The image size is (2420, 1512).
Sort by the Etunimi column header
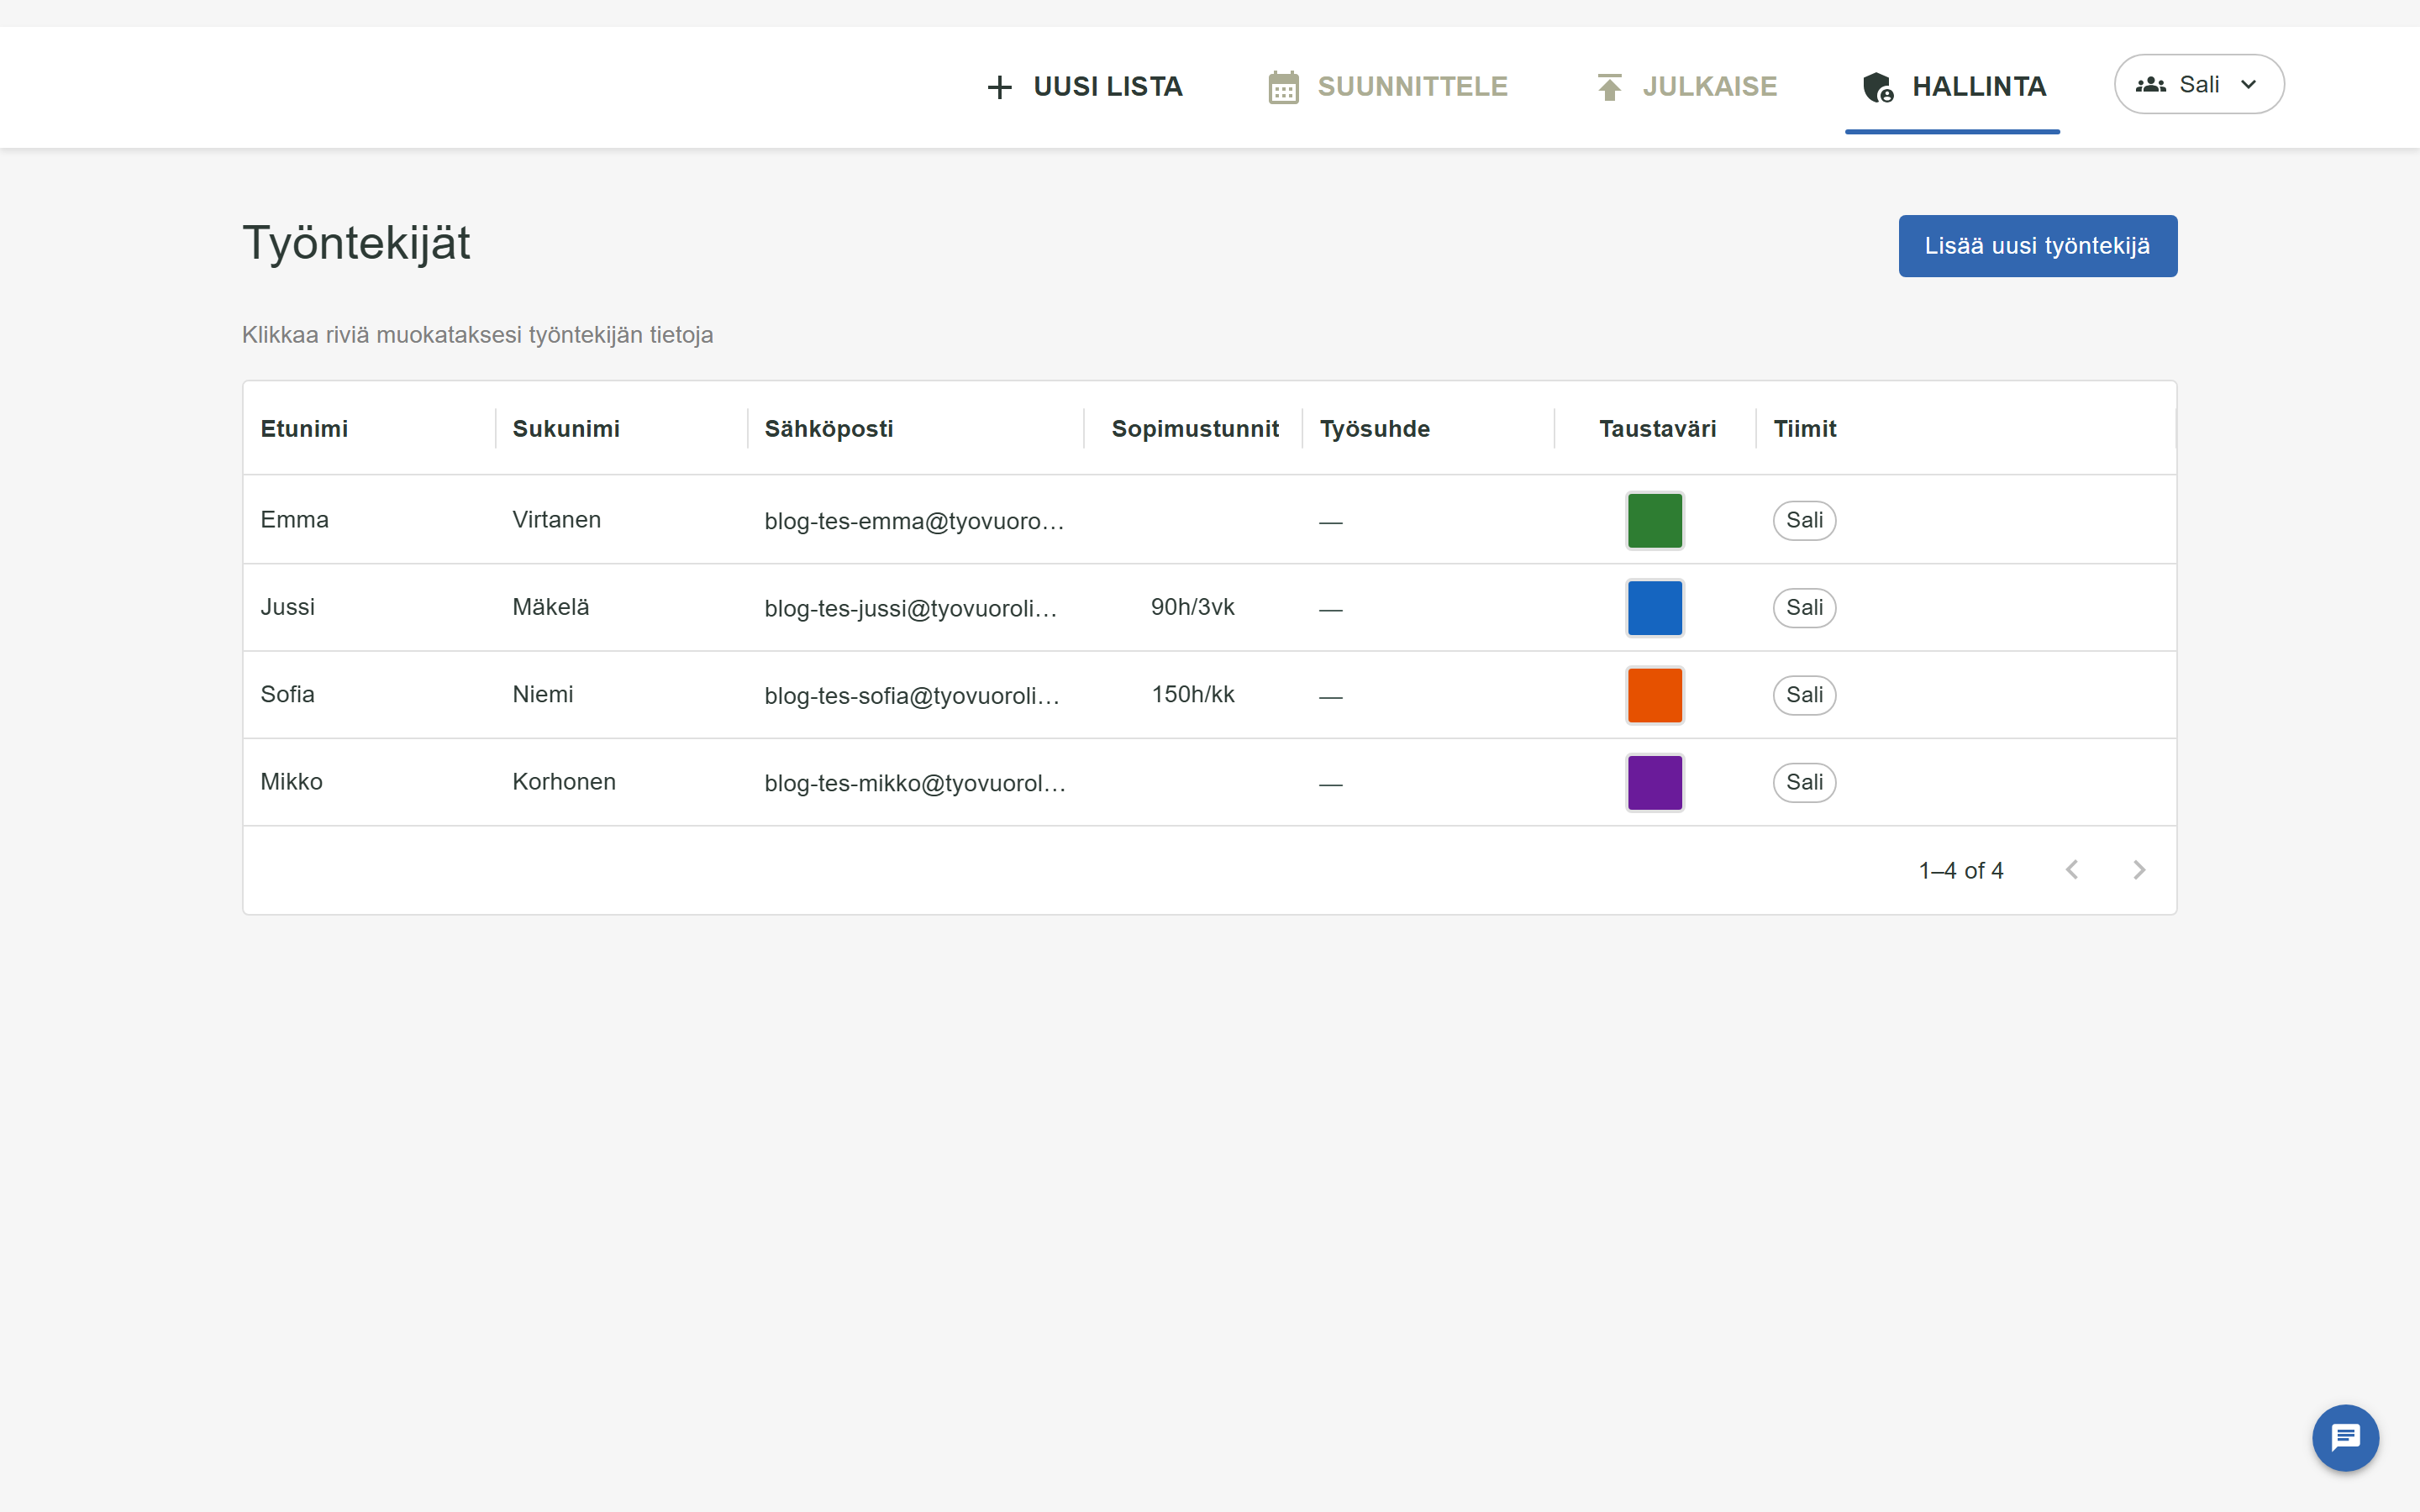click(304, 429)
